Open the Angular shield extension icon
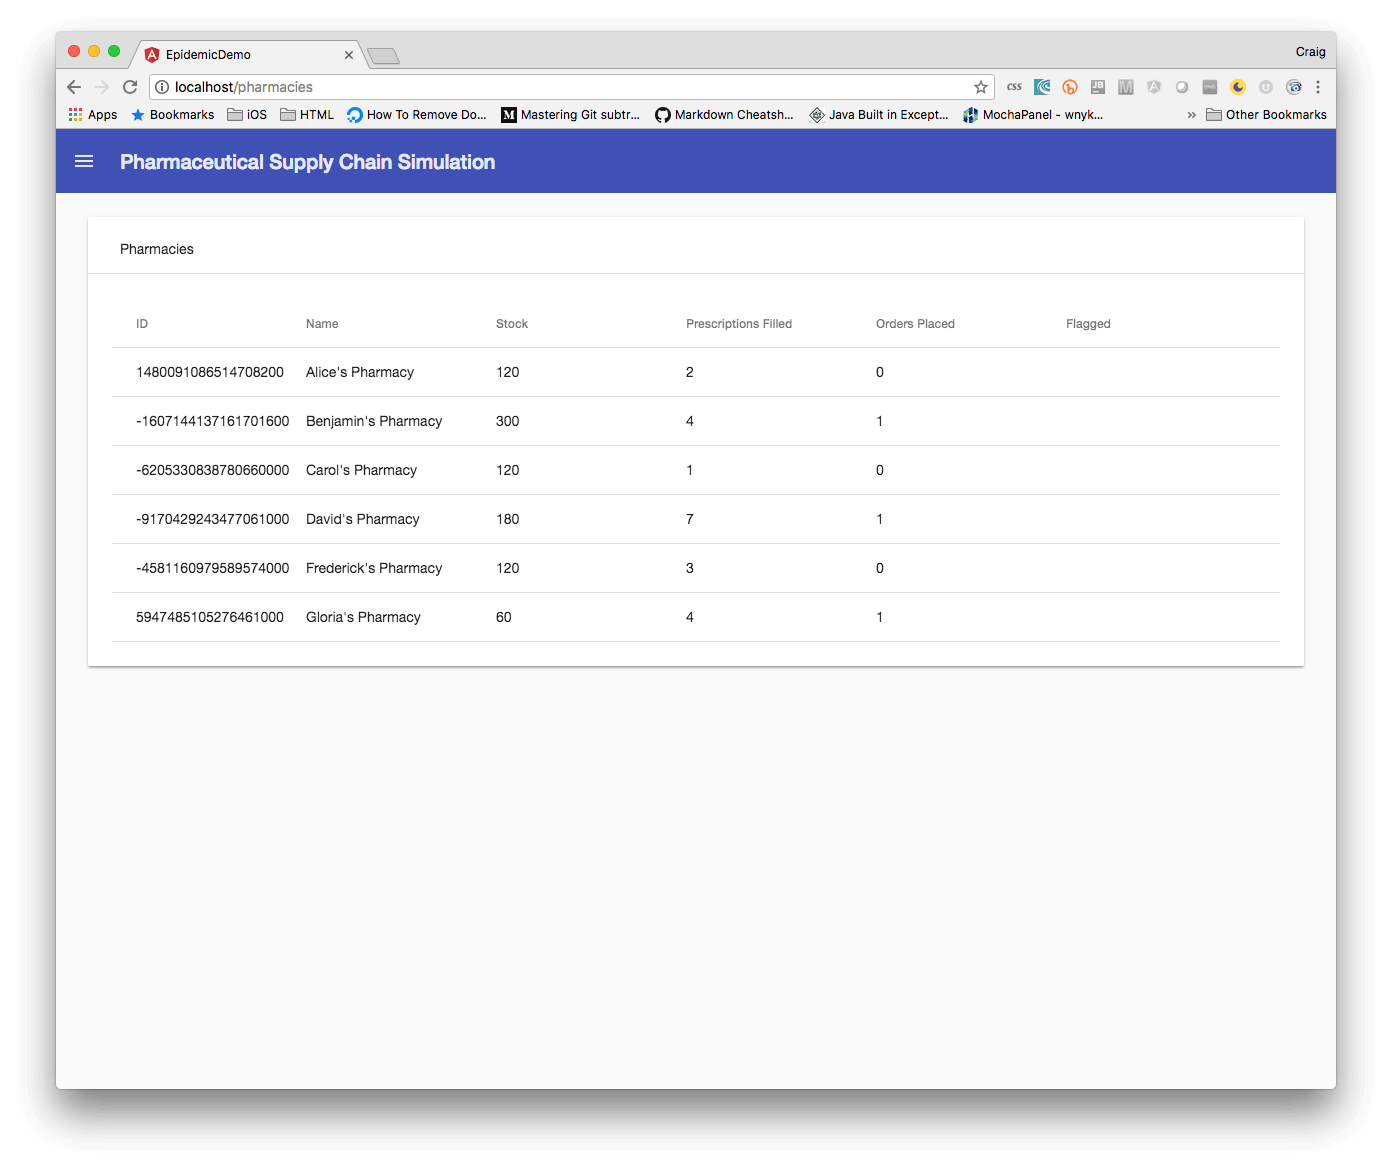Image resolution: width=1392 pixels, height=1169 pixels. [1154, 87]
